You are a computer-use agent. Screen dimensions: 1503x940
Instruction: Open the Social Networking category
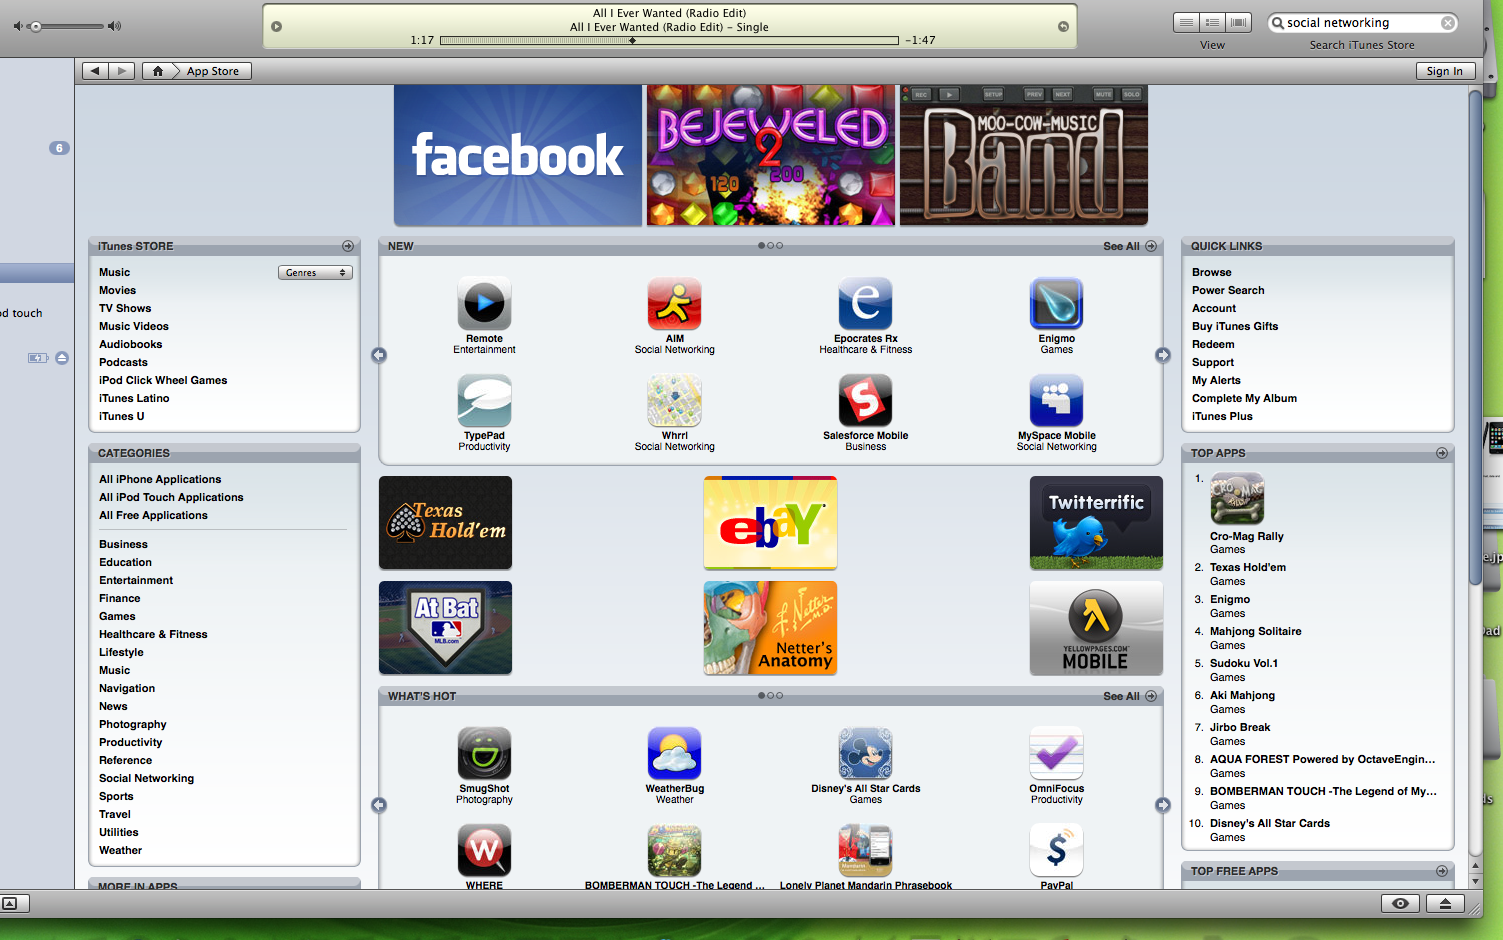(146, 778)
